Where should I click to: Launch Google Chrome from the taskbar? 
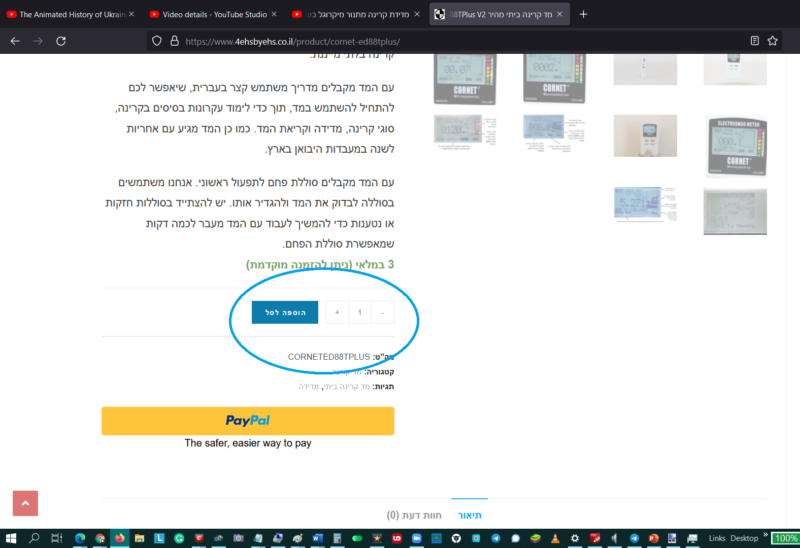[100, 538]
